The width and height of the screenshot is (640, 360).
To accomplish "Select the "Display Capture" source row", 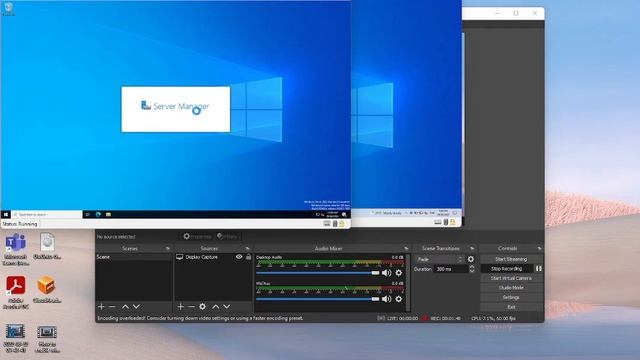I will tap(213, 257).
